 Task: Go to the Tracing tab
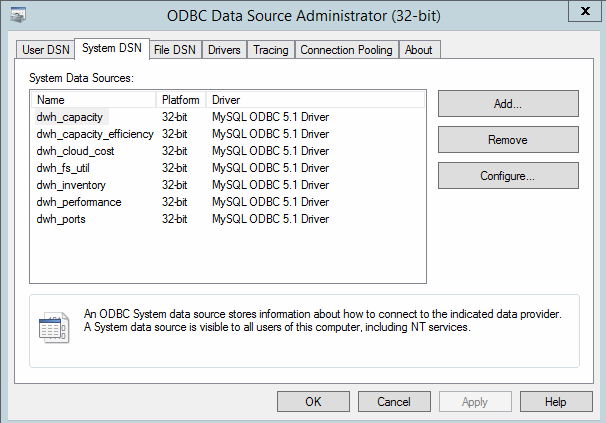[x=270, y=50]
